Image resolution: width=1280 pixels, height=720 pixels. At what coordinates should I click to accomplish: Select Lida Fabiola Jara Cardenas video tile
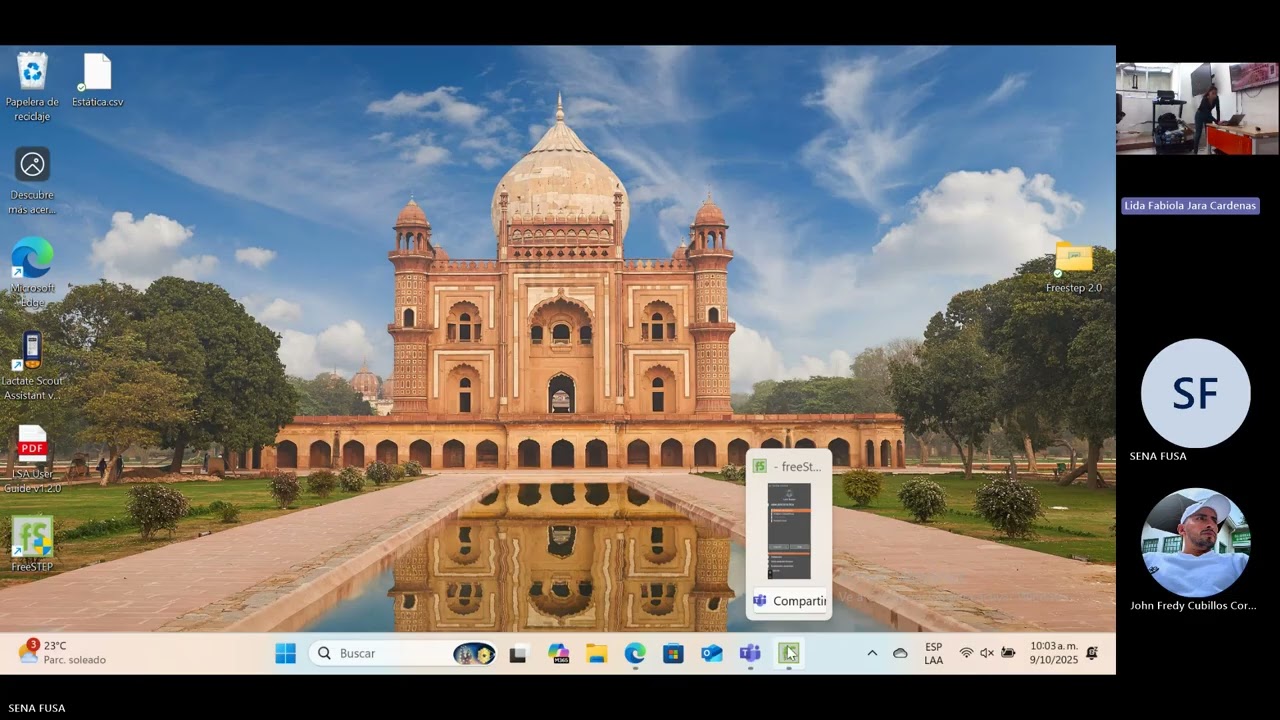click(1197, 108)
